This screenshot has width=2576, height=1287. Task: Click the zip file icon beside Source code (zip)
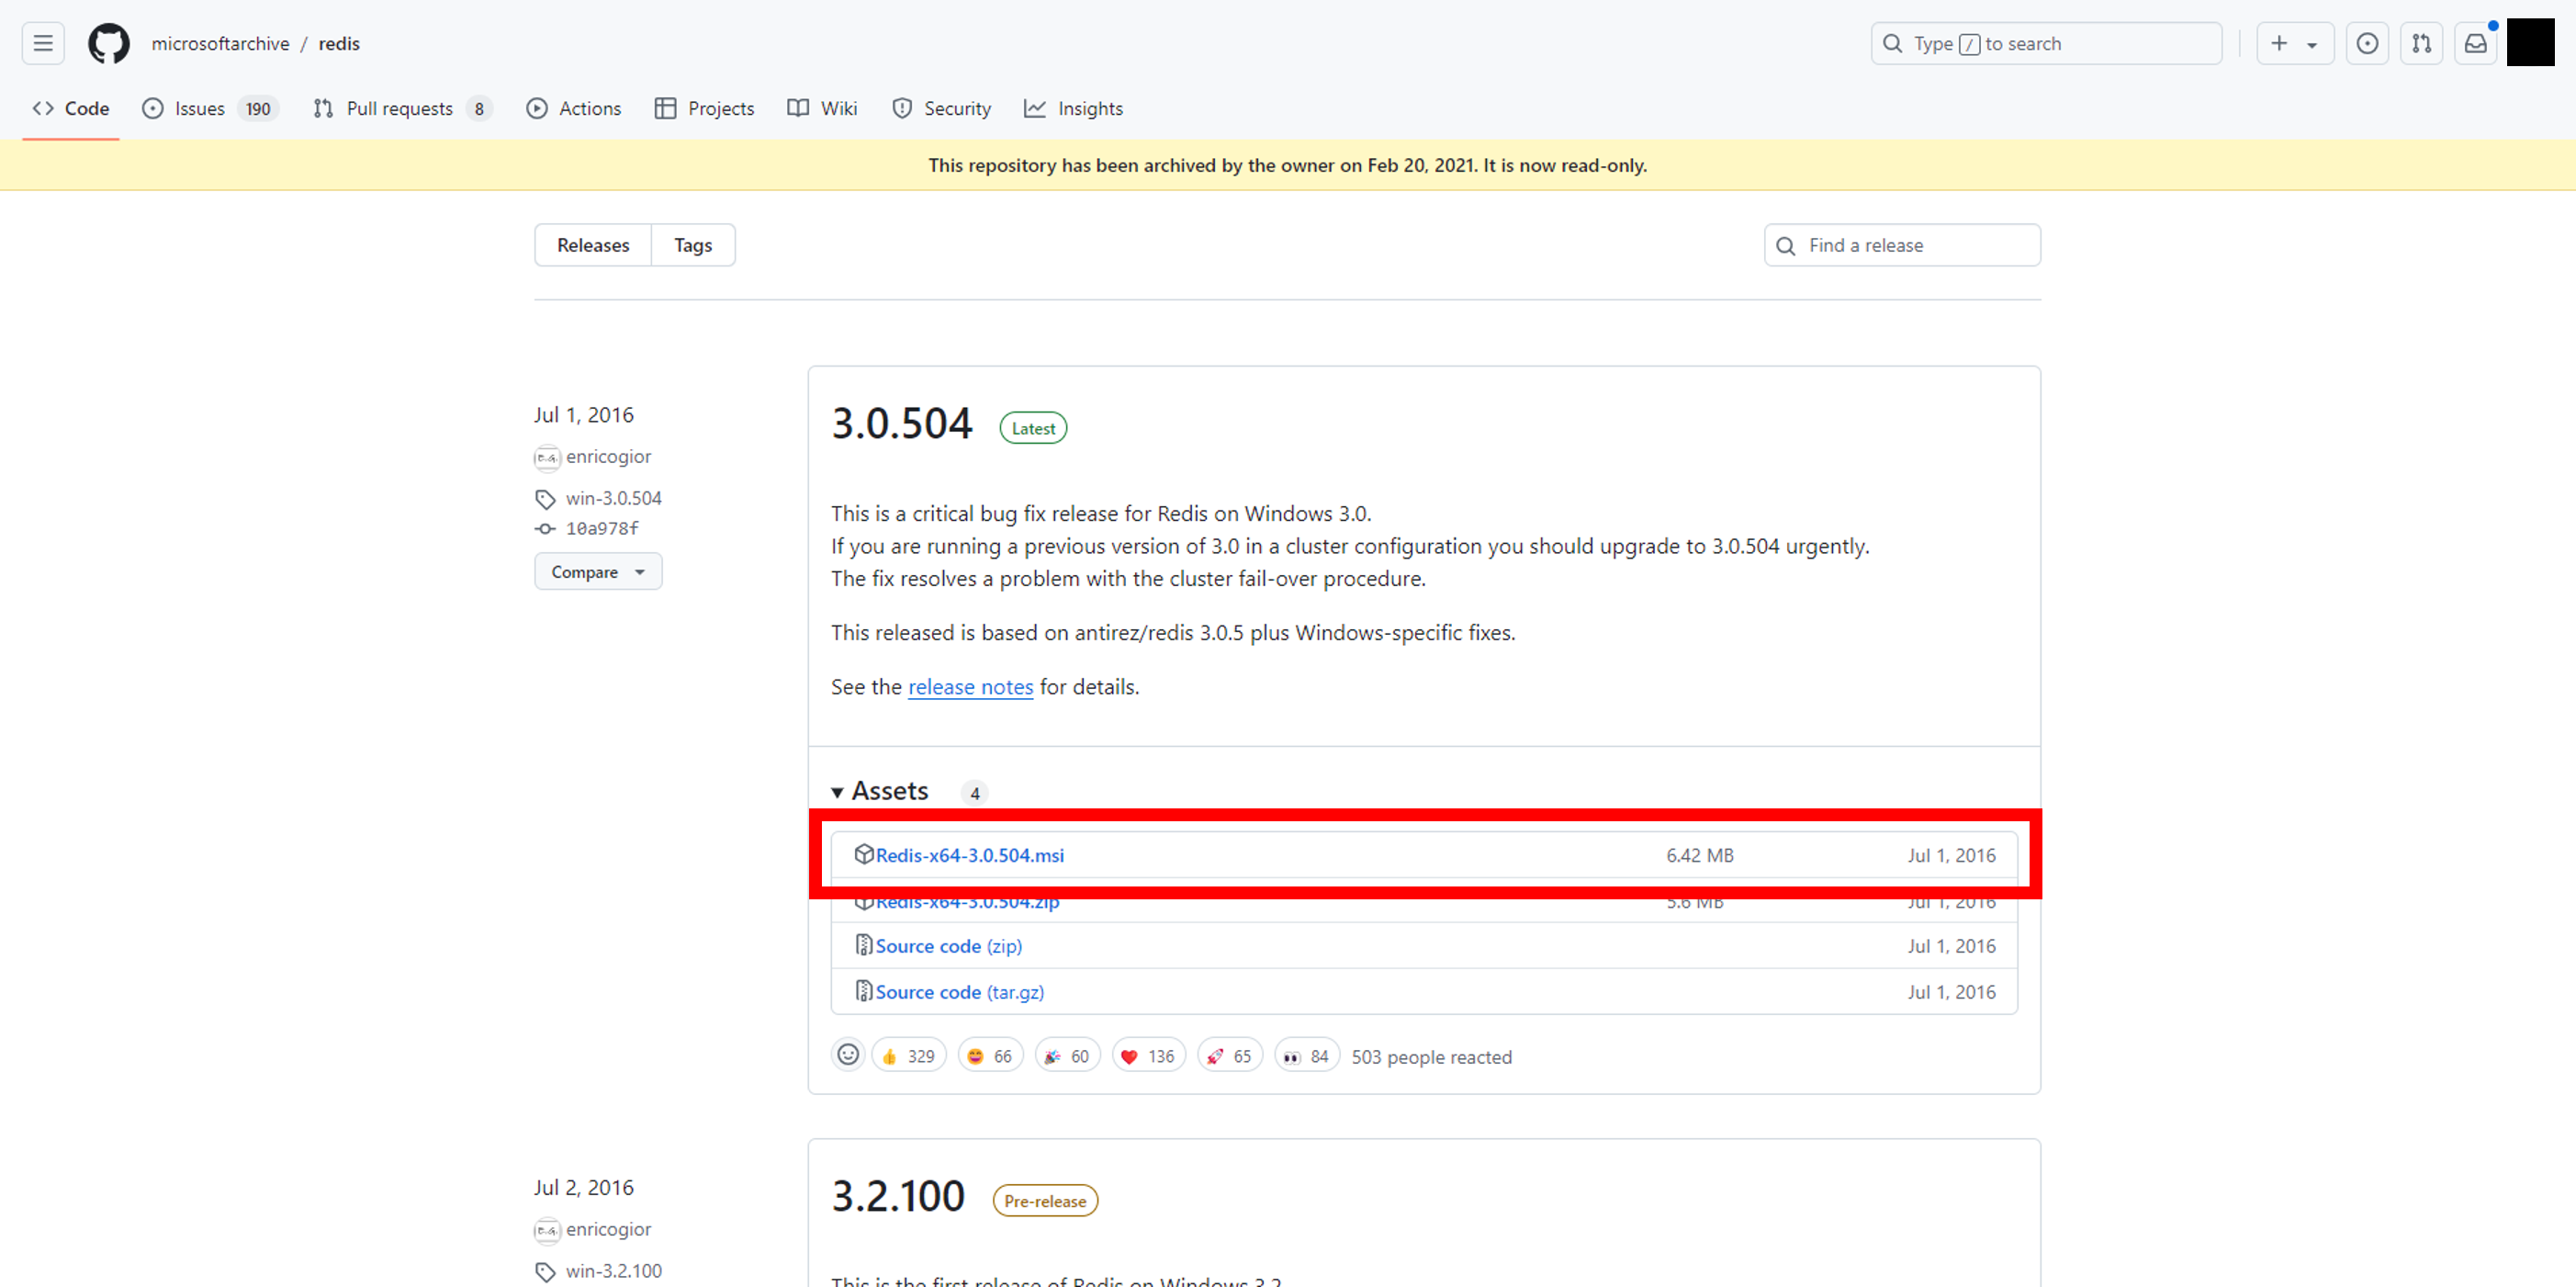pyautogui.click(x=863, y=945)
